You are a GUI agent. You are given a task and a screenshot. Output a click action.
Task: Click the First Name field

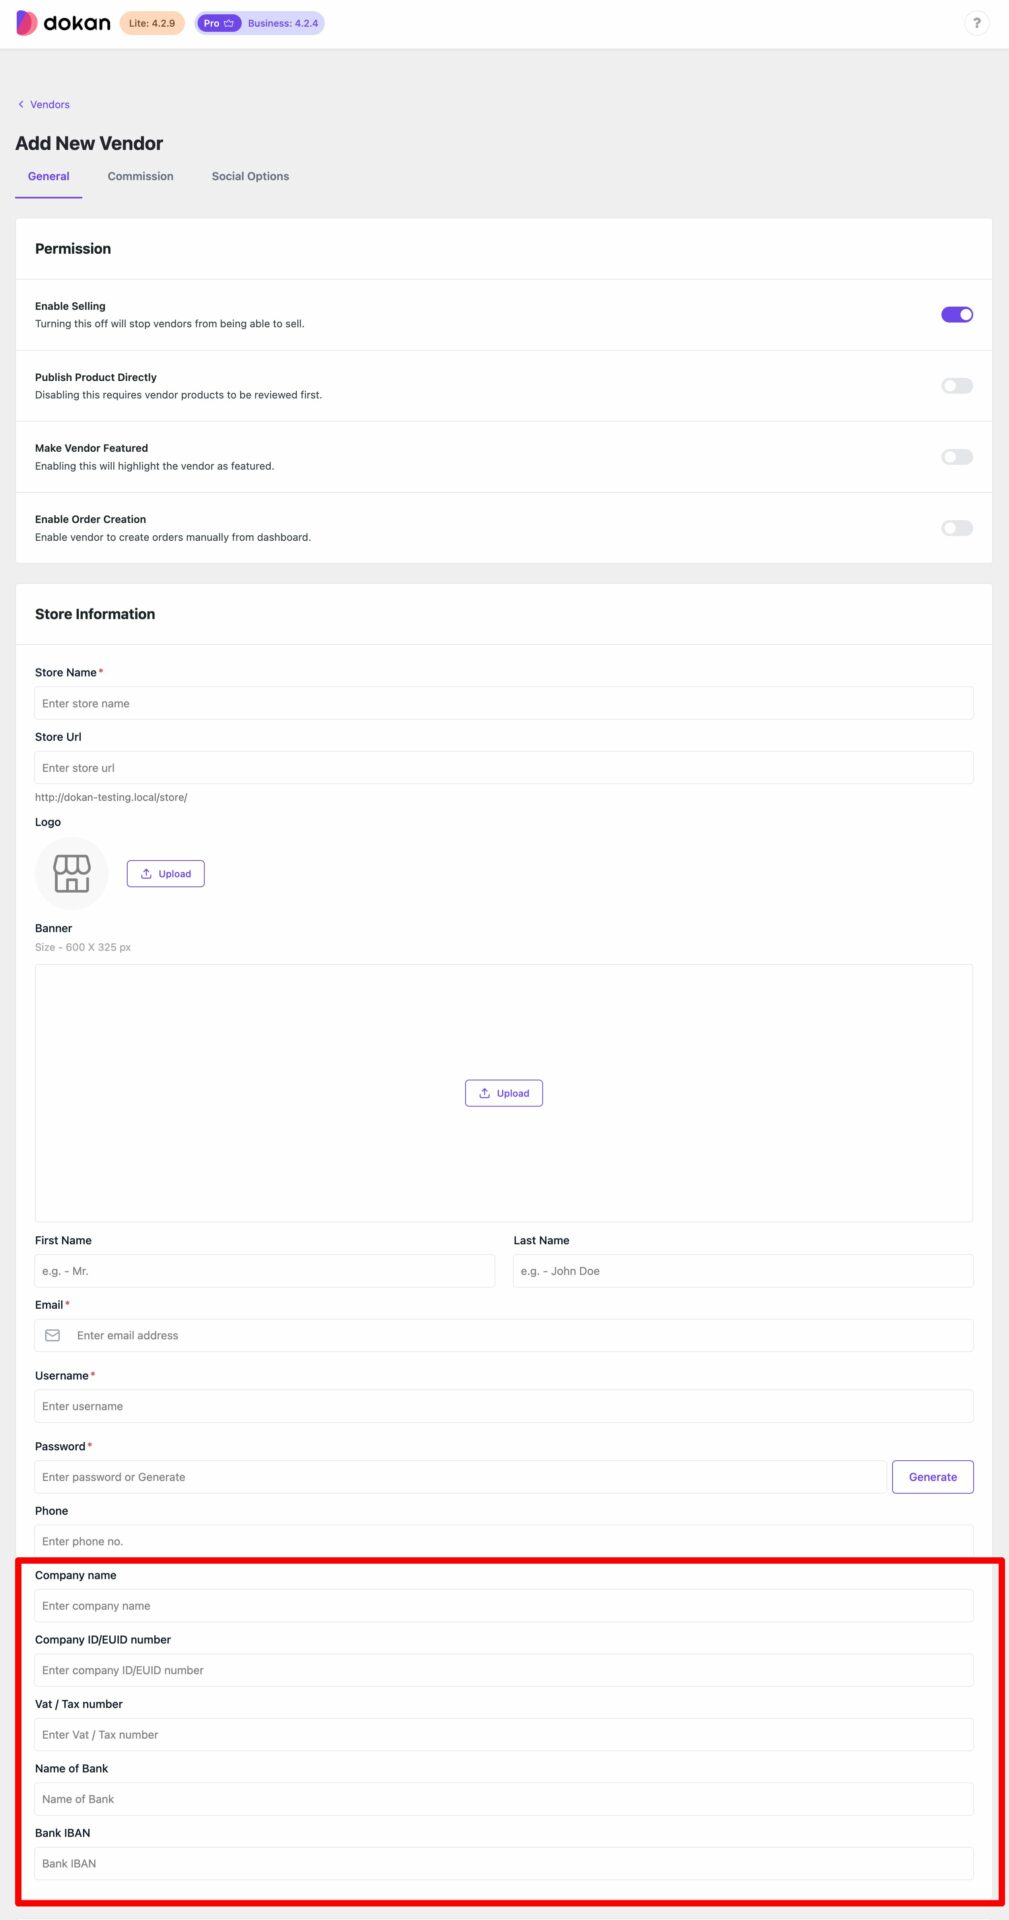(265, 1270)
